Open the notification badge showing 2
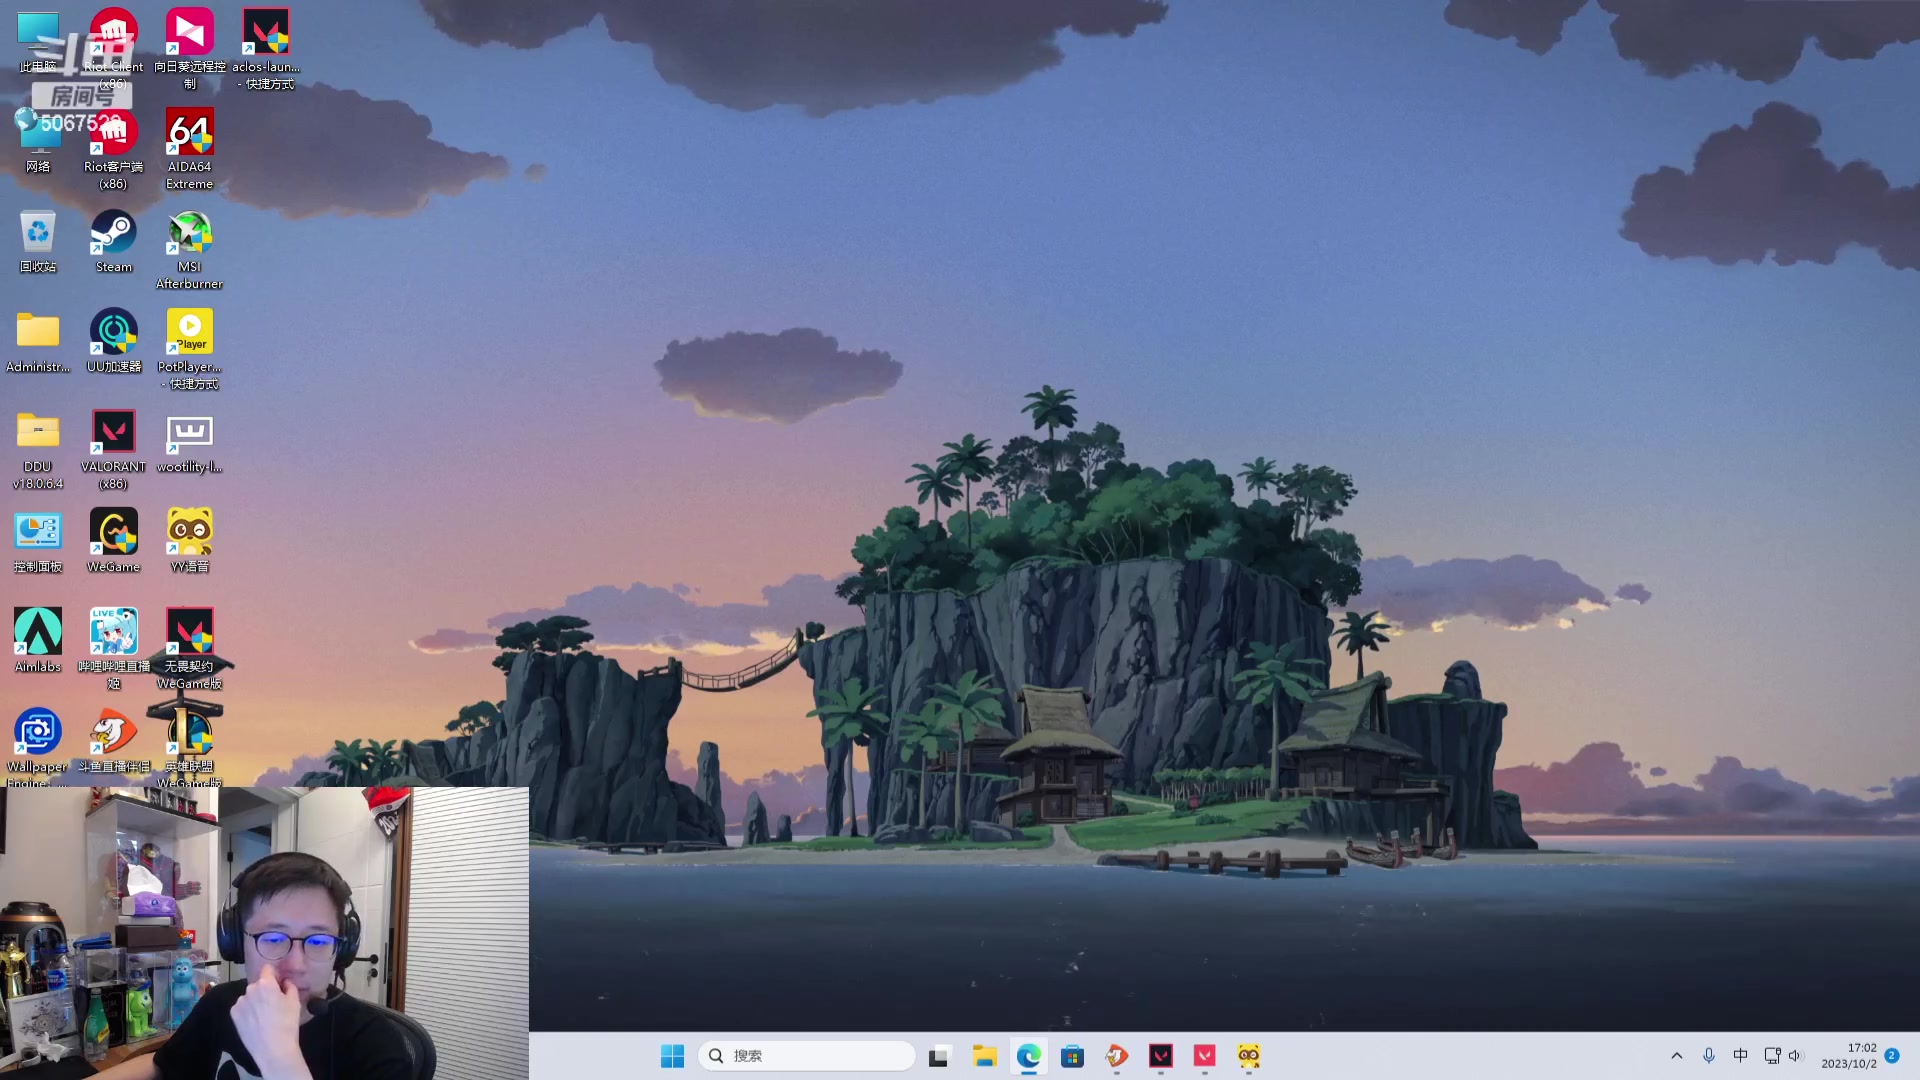The height and width of the screenshot is (1080, 1920). click(1892, 1056)
